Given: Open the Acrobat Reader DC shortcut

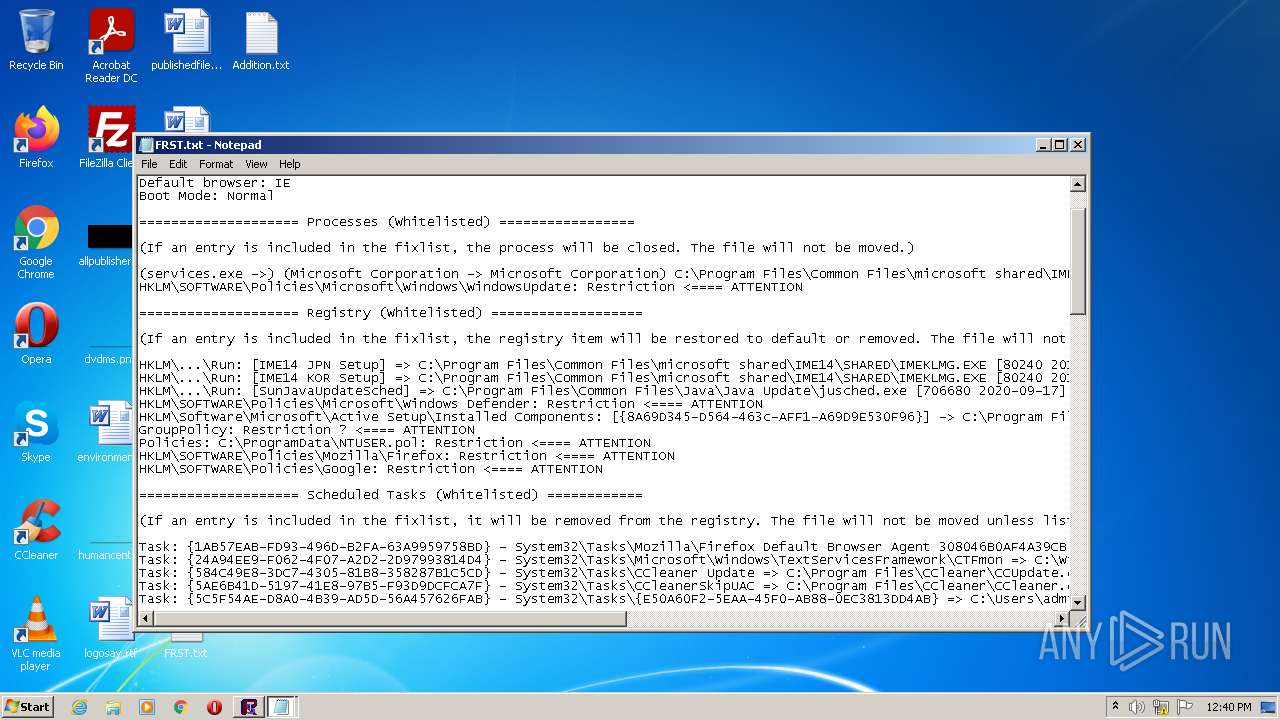Looking at the screenshot, I should point(111,46).
